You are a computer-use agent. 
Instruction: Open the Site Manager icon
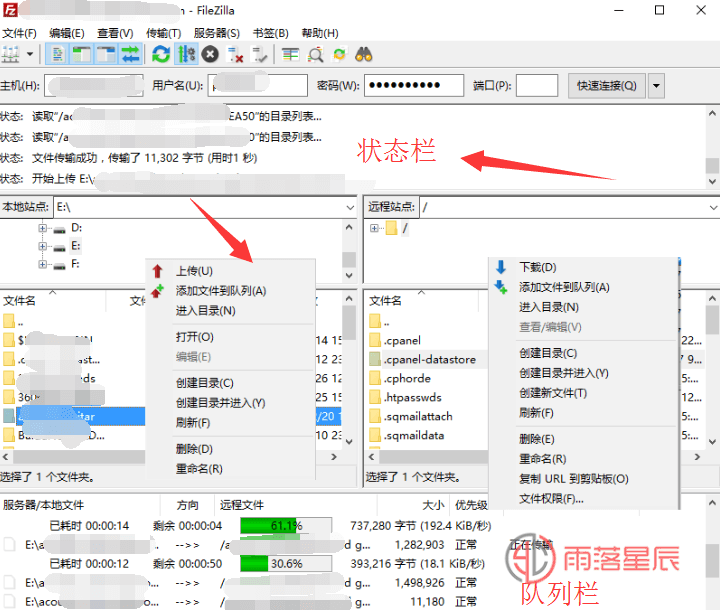pos(11,54)
